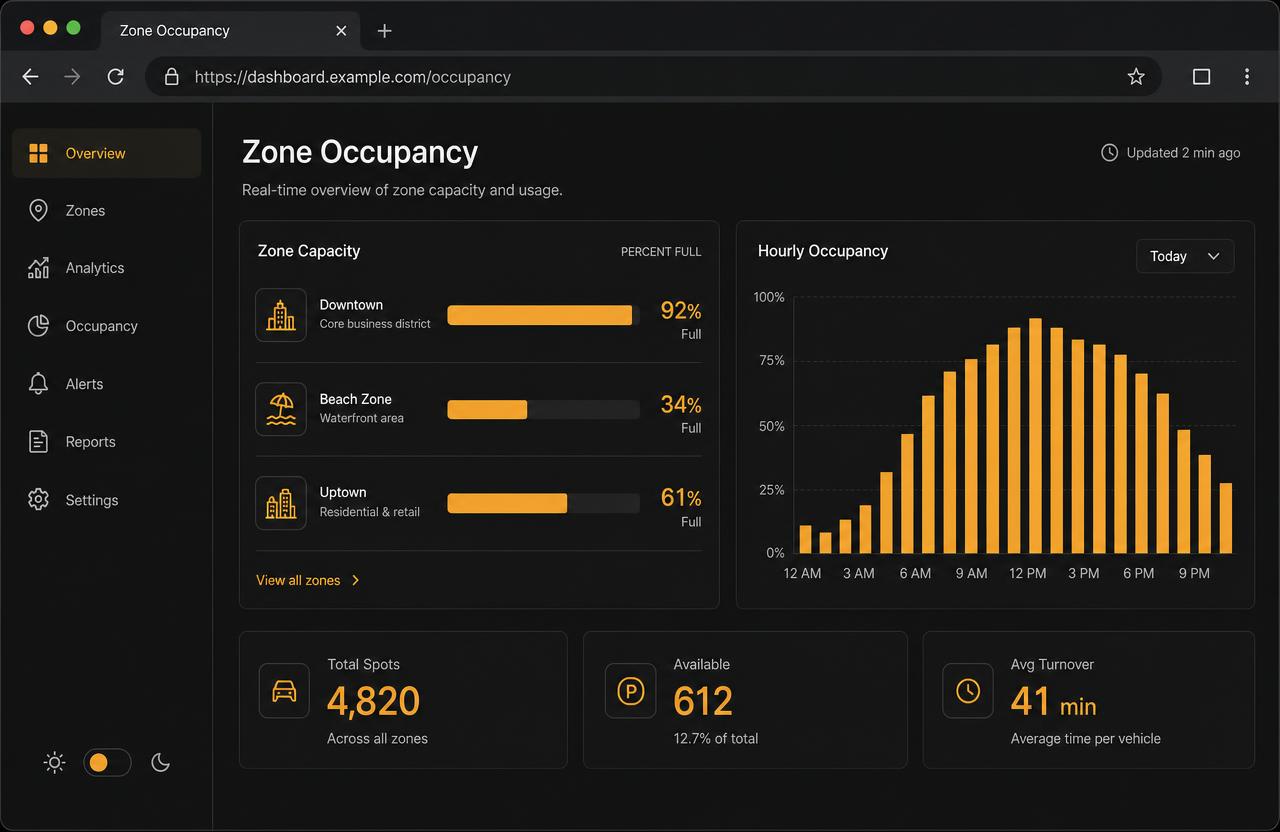Viewport: 1280px width, 832px height.
Task: Open the browser three-dot menu
Action: click(x=1246, y=77)
